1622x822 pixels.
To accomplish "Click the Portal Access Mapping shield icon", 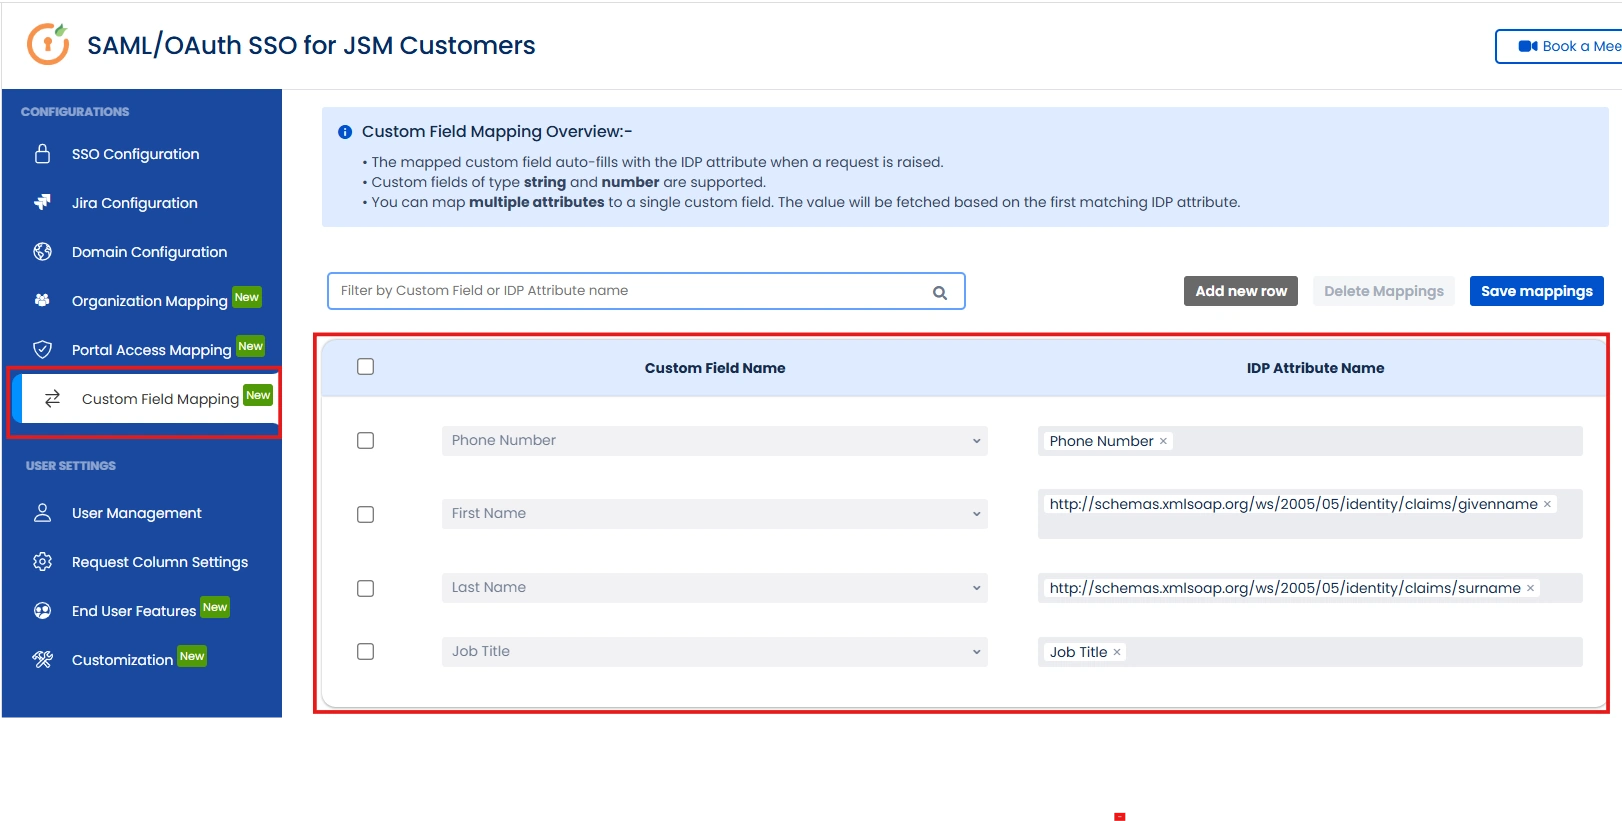I will (x=42, y=349).
